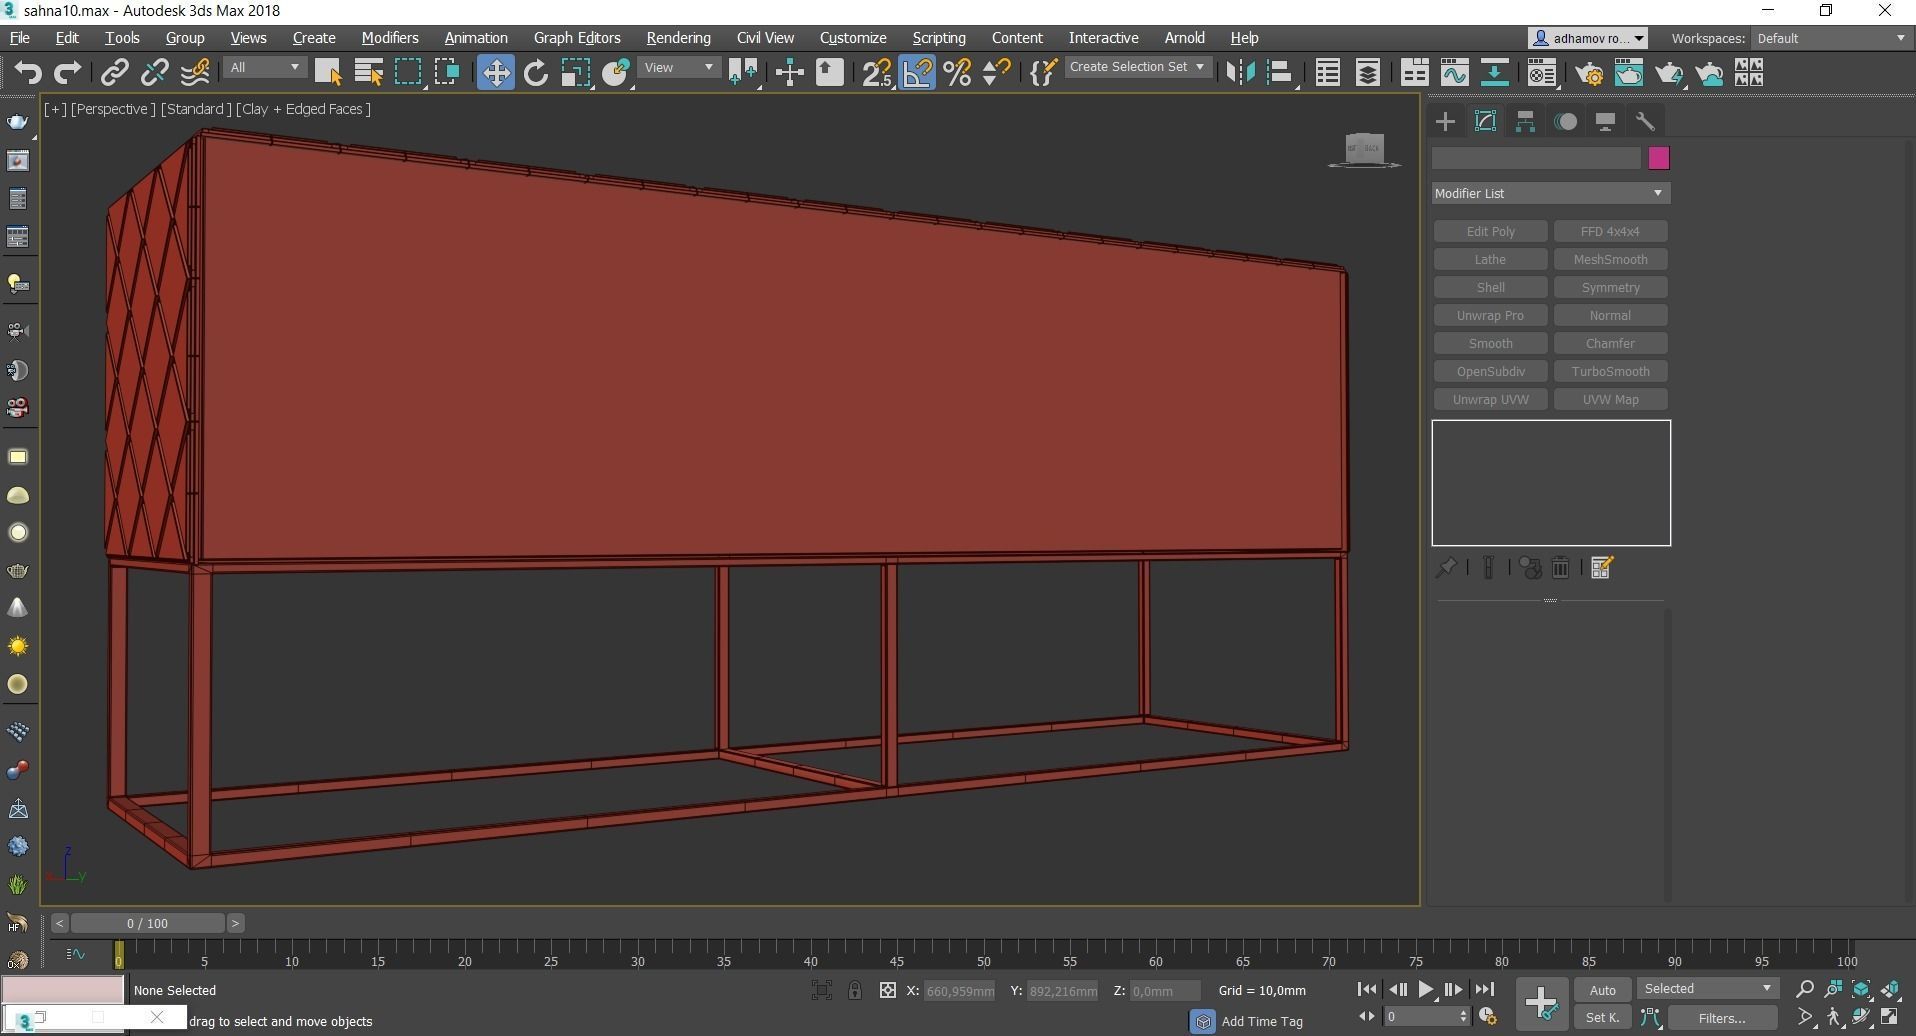Click the TurboSmooth modifier button
This screenshot has width=1916, height=1036.
[x=1610, y=371]
